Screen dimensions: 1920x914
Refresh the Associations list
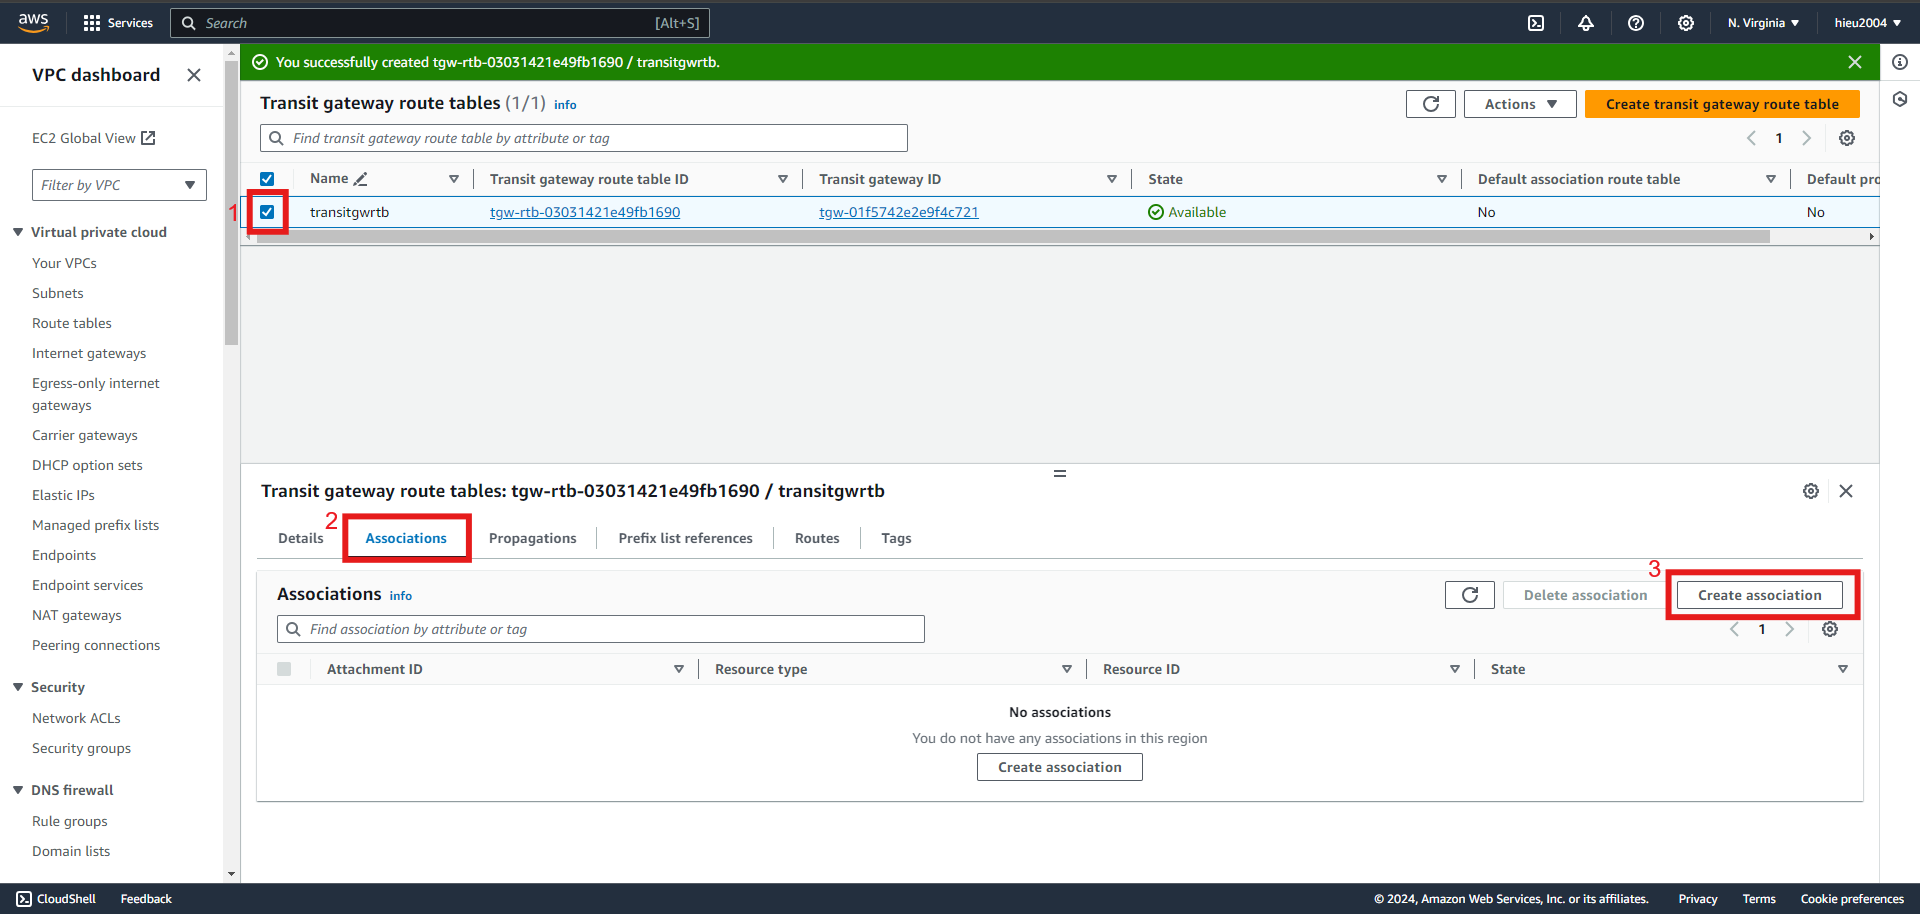(x=1470, y=595)
